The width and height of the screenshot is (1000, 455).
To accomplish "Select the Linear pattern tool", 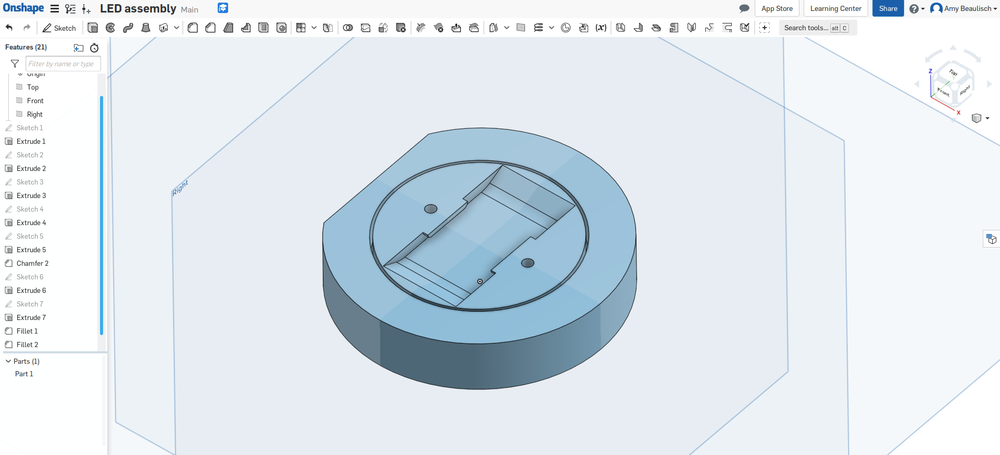I will 299,27.
